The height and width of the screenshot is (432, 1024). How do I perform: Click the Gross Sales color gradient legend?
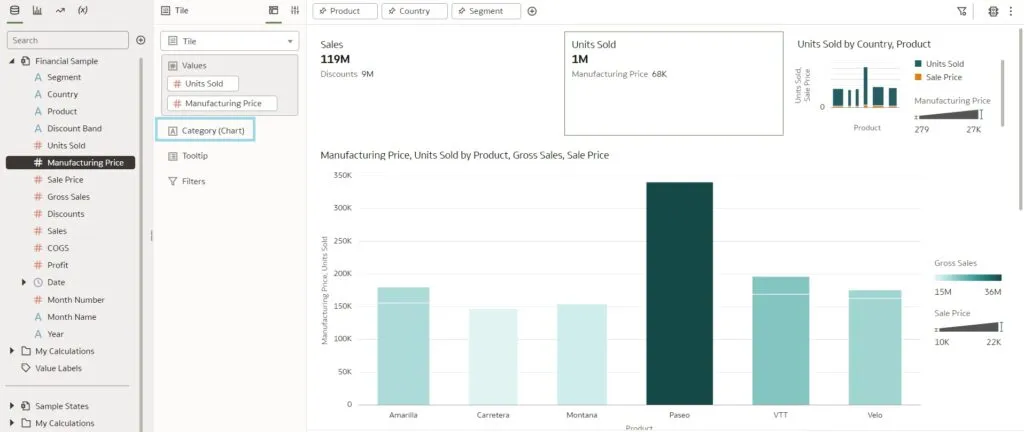pyautogui.click(x=967, y=278)
